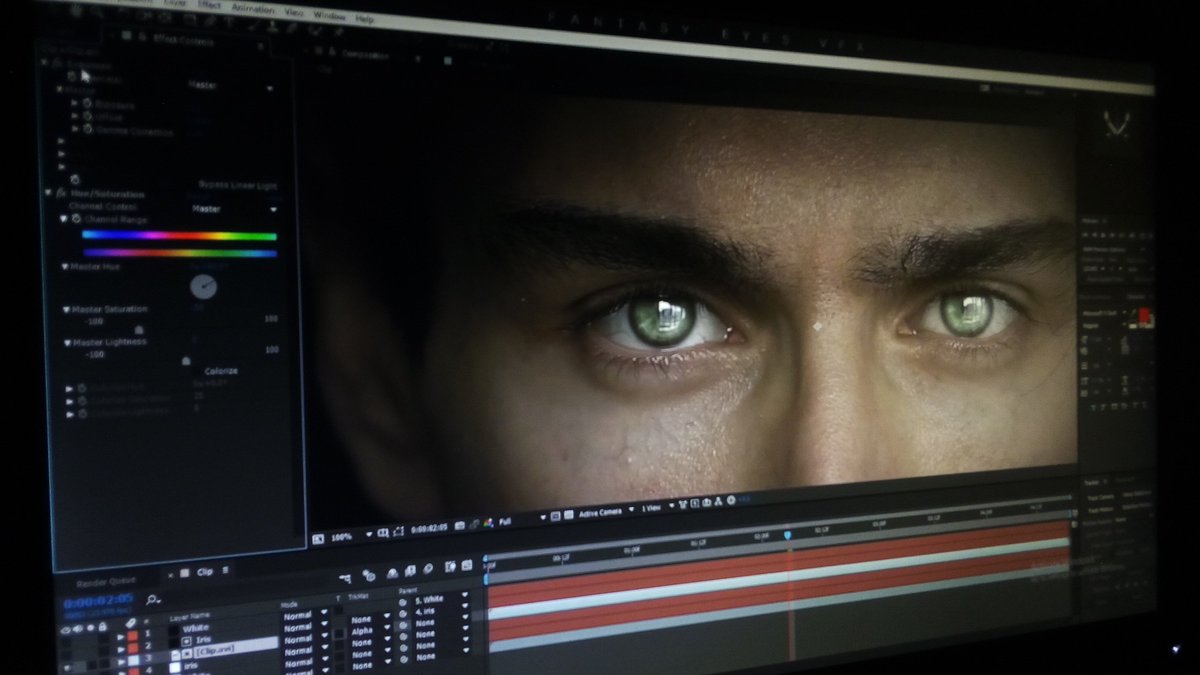Click the Layer Name column header

coord(189,618)
